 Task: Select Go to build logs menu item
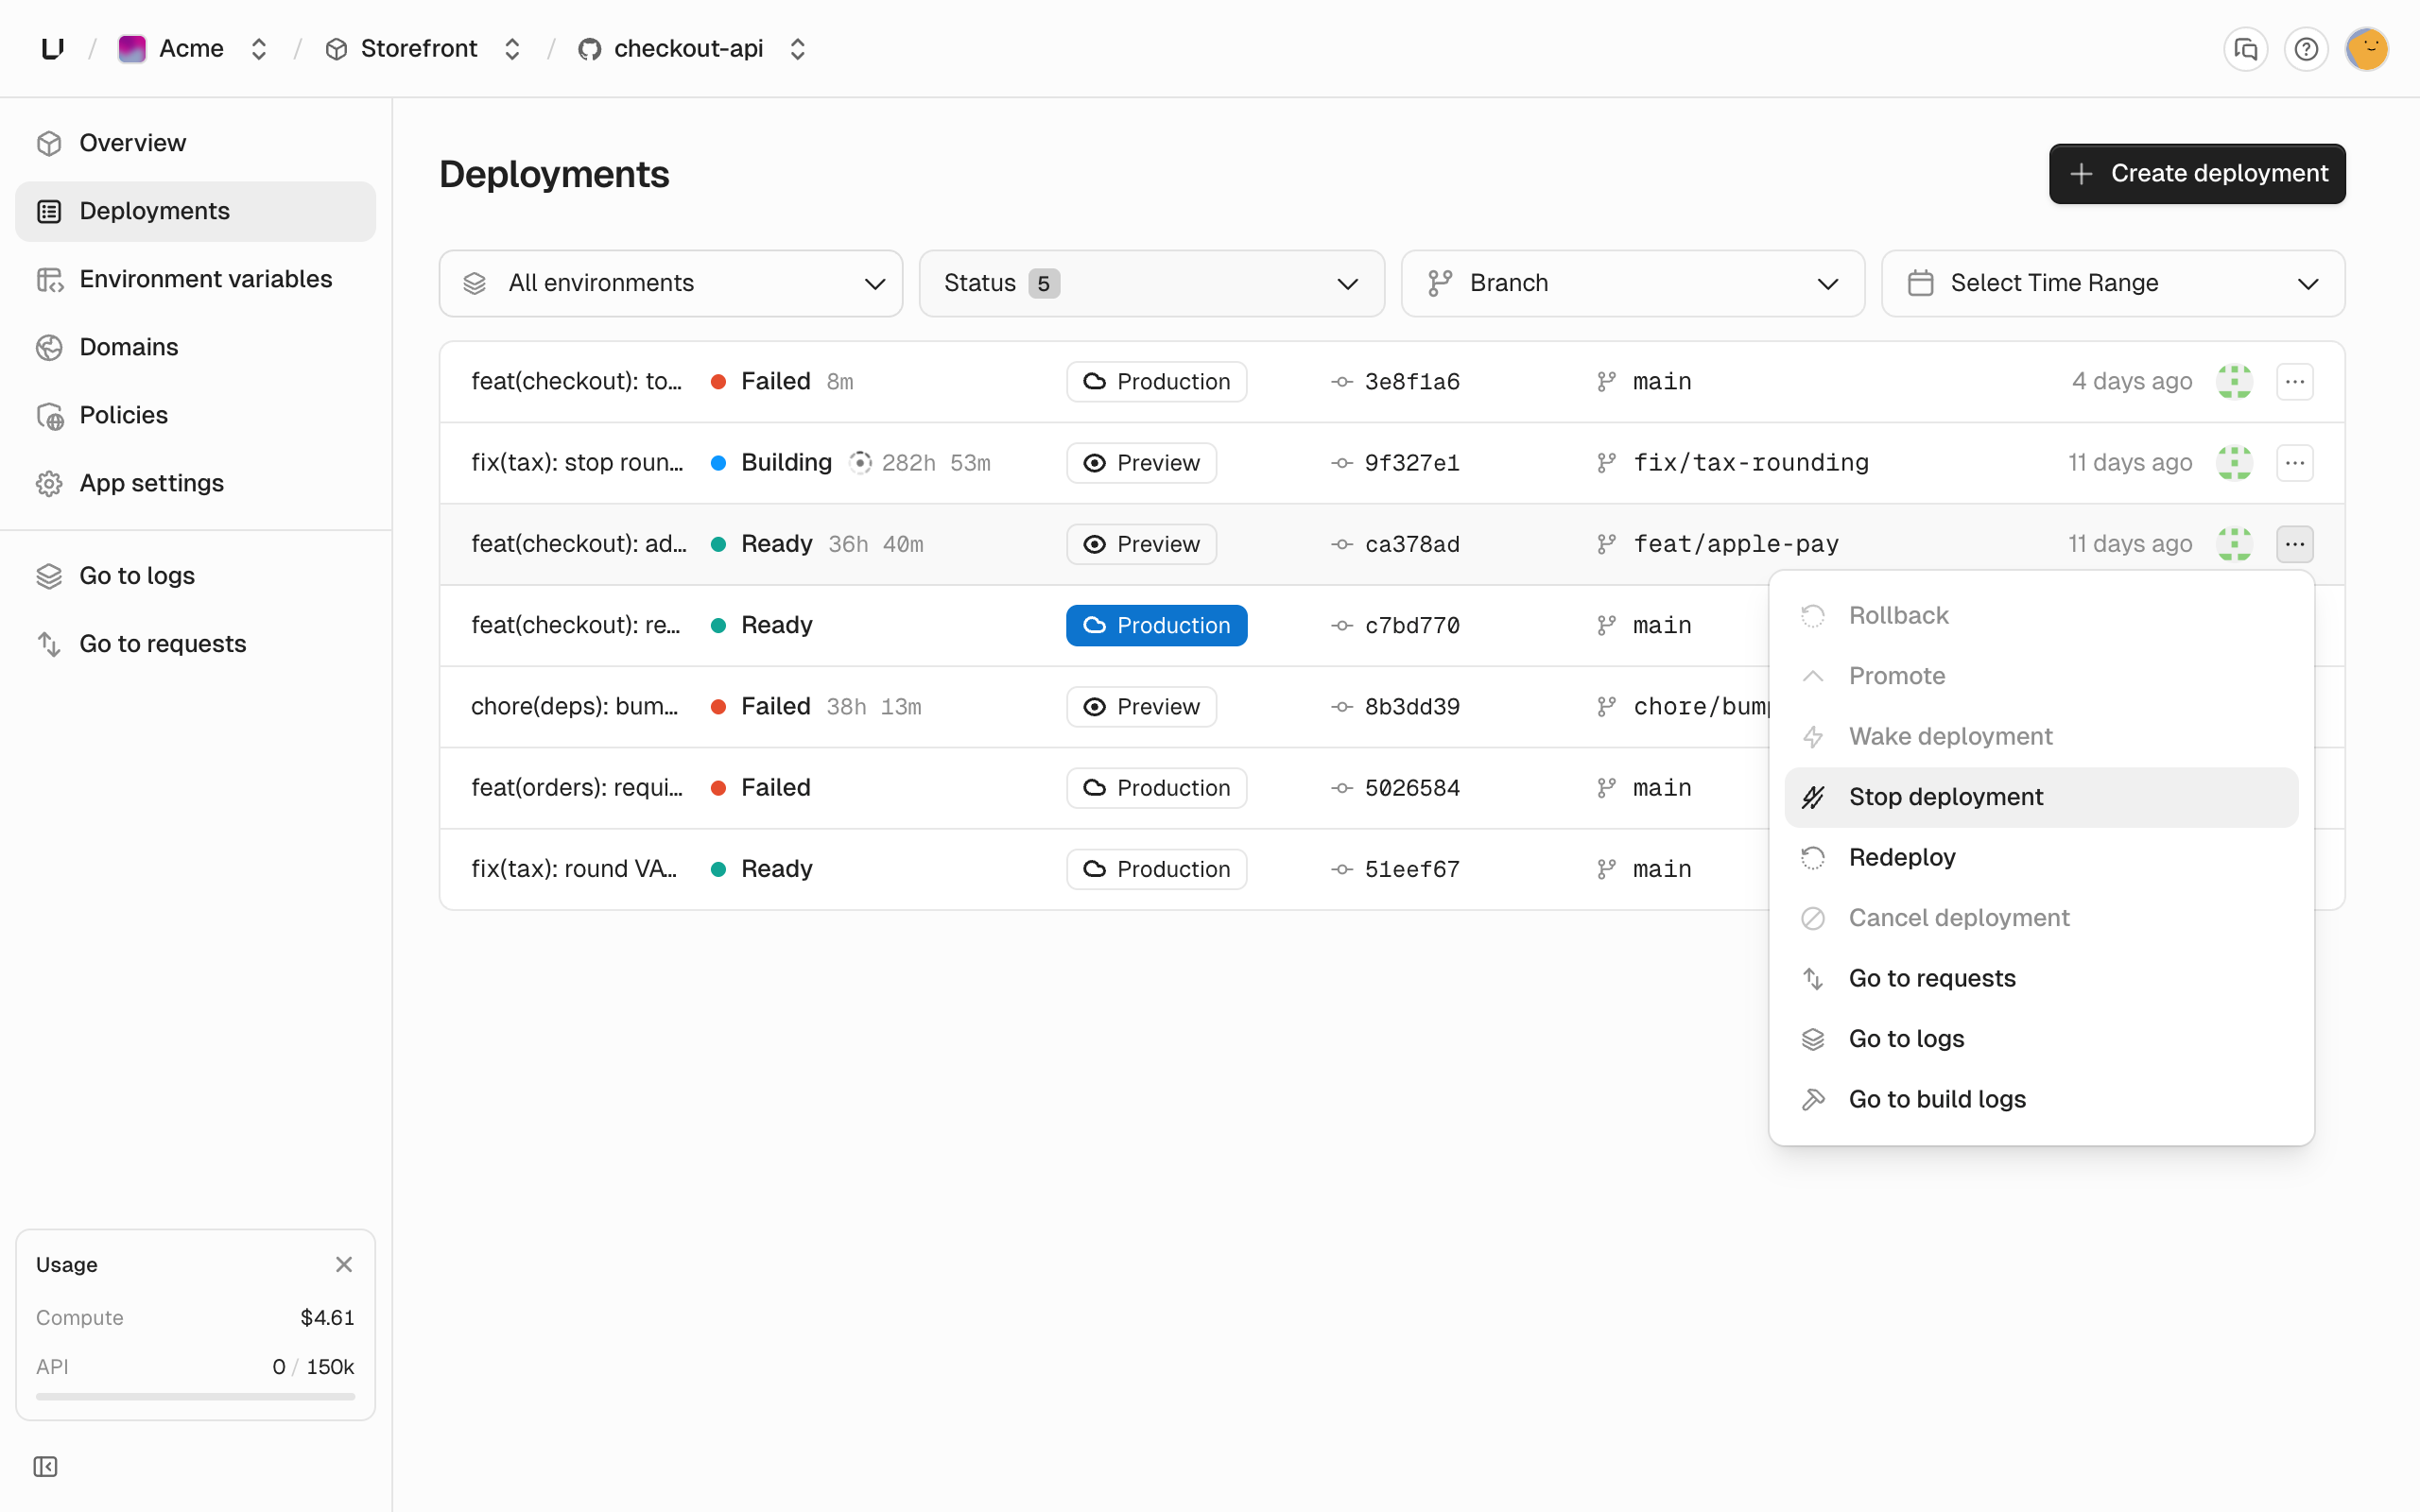(2041, 1099)
